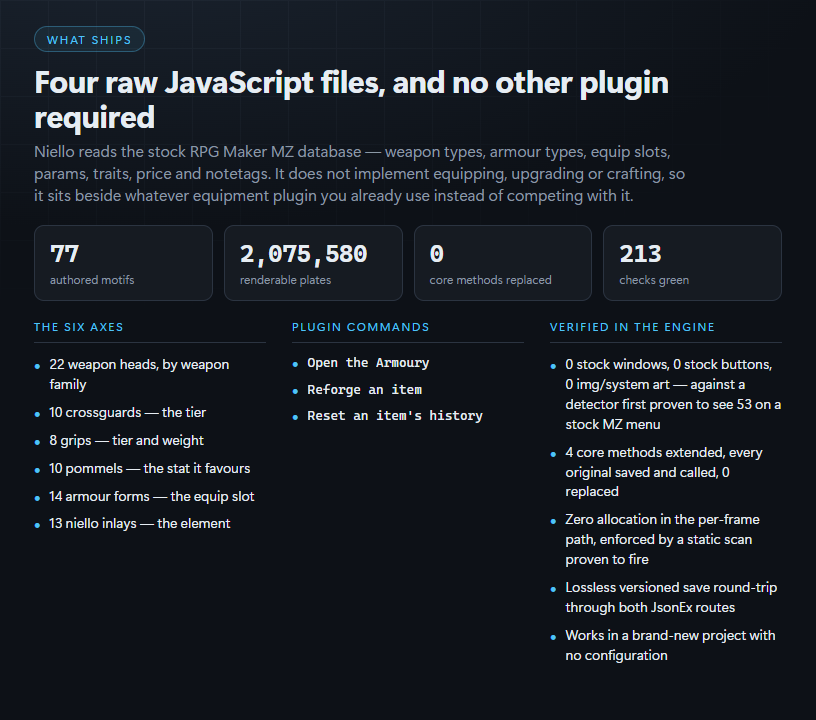Click 'Reforge an item' command

click(x=364, y=390)
